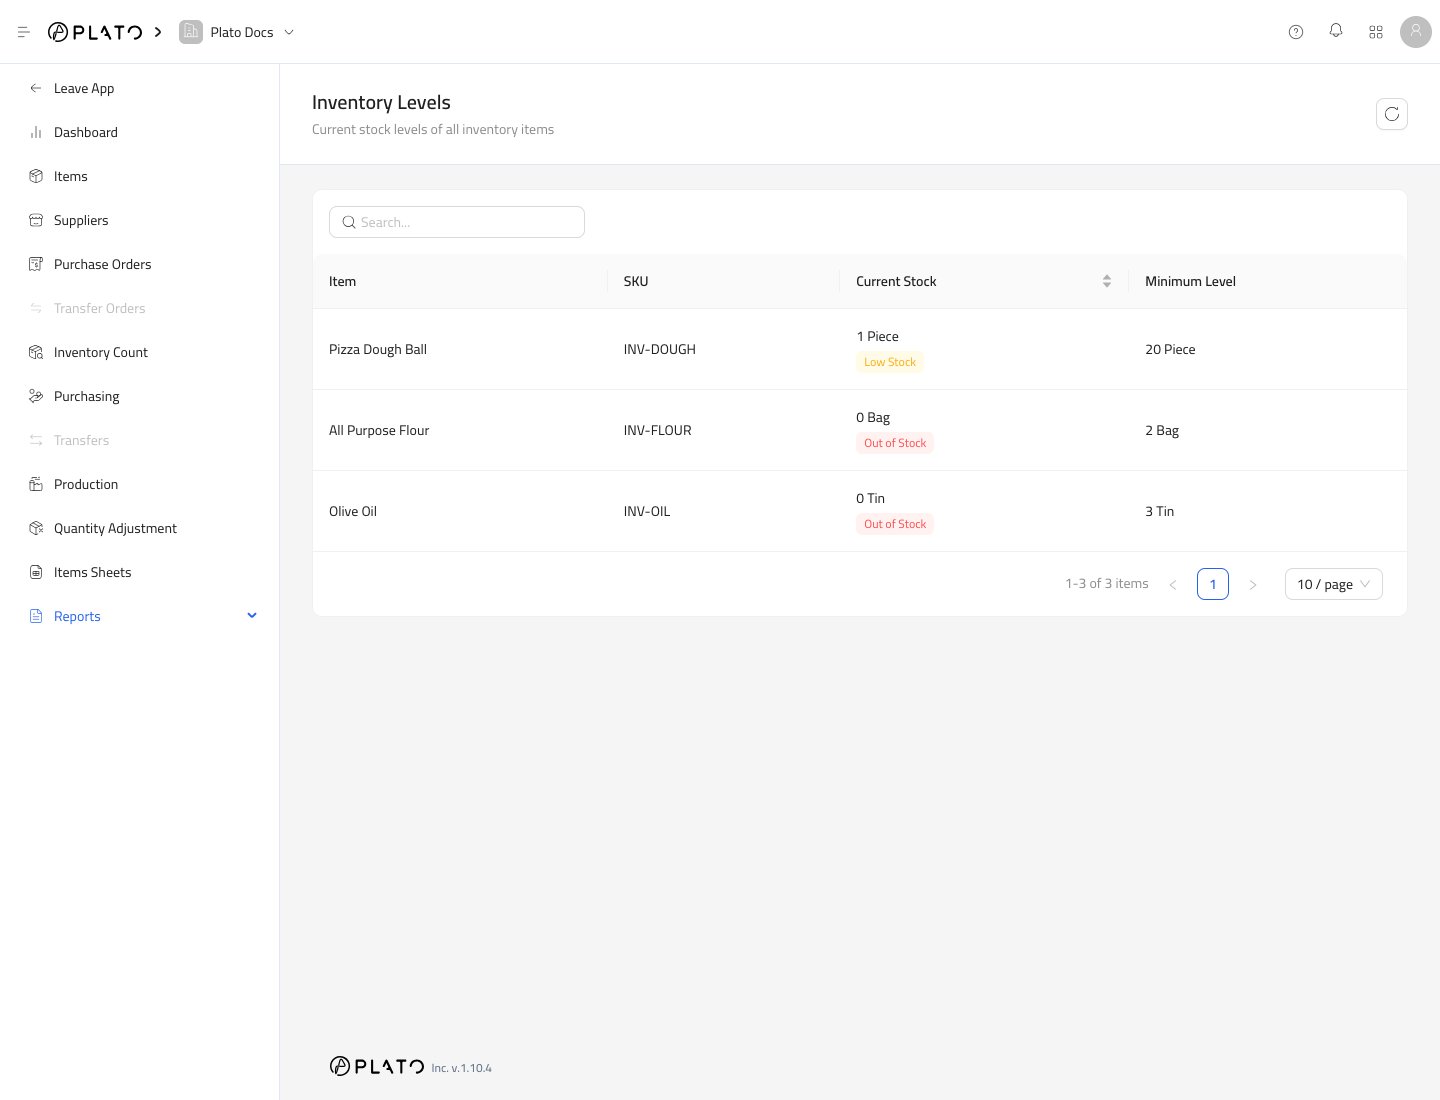Click the Purchasing hand icon
Screen dimensions: 1440x1100
[x=36, y=396]
